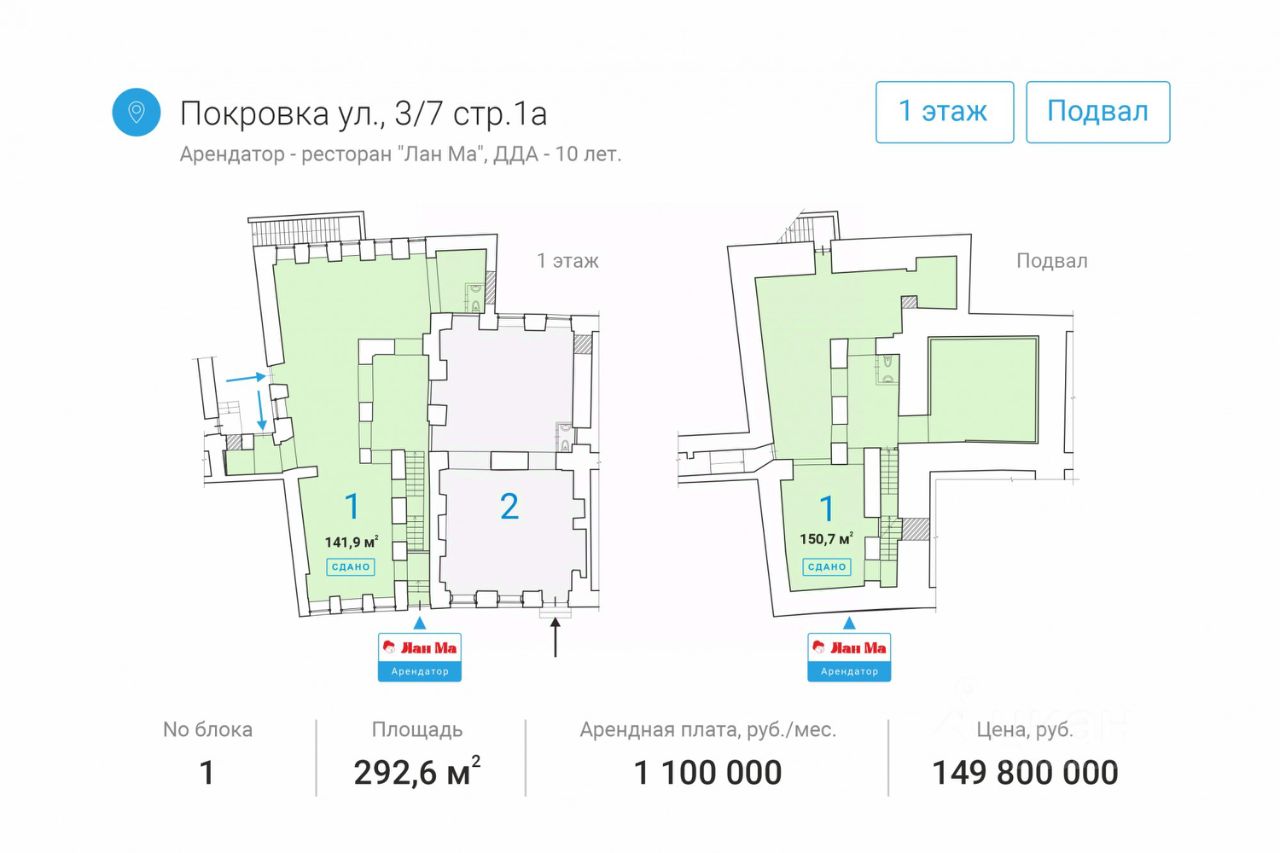
Task: Select block 1 on the basement plan
Action: click(827, 507)
